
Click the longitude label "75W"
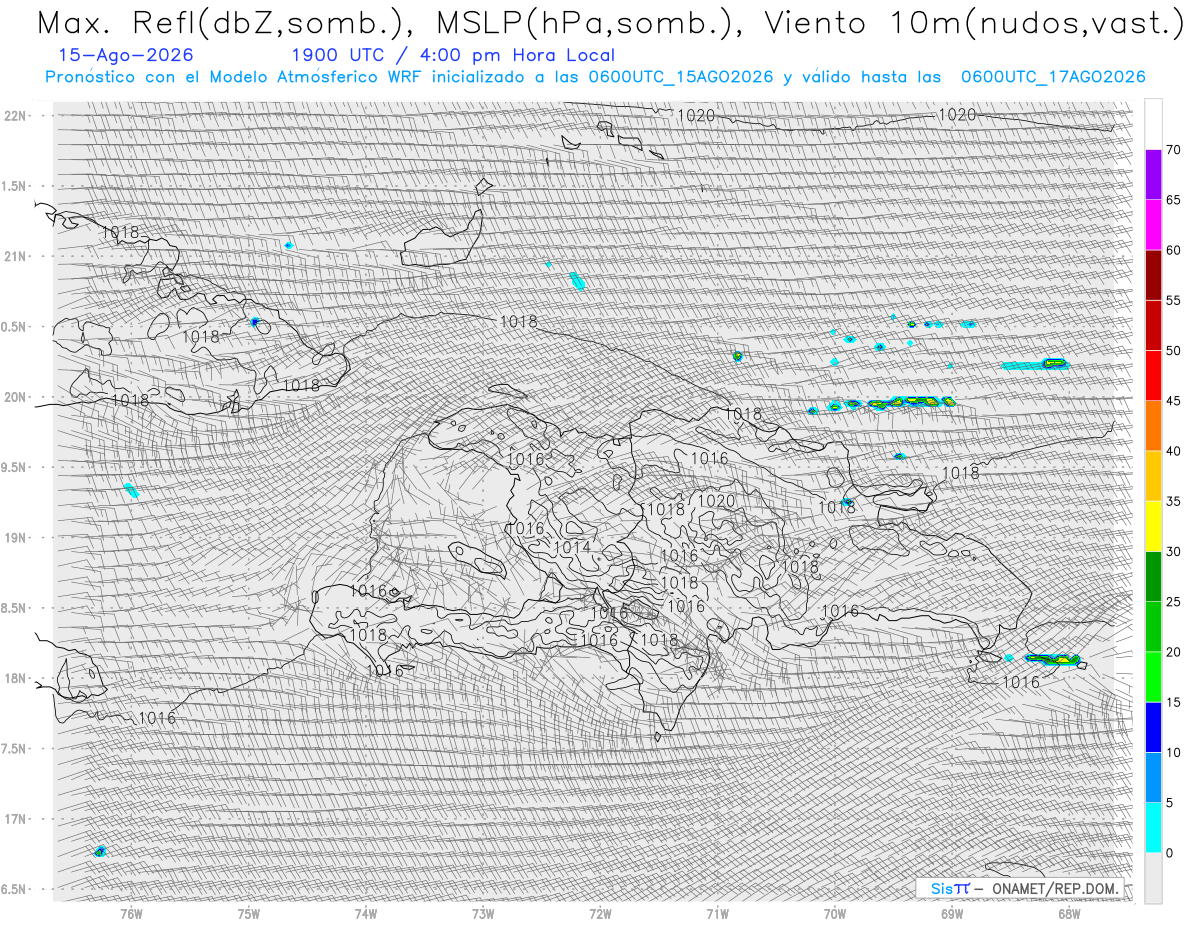click(x=248, y=913)
